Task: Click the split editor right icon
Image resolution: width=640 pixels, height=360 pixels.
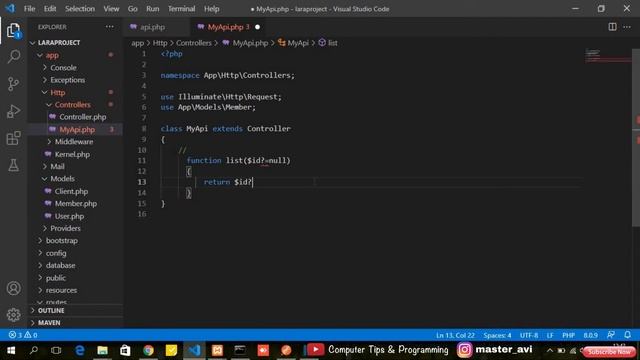Action: coord(612,27)
